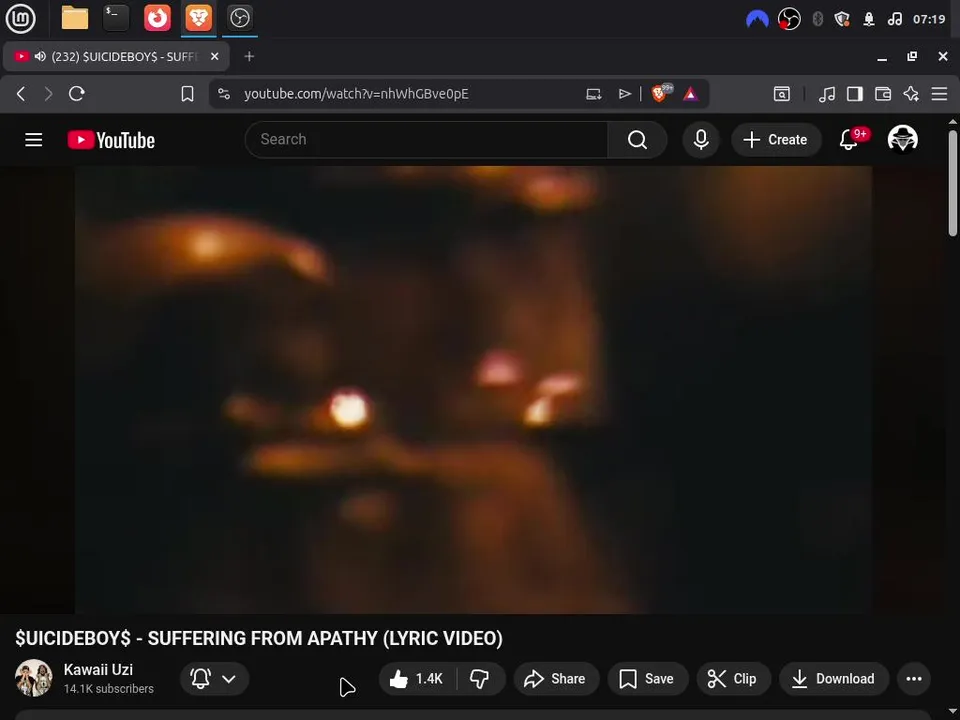The image size is (960, 720).
Task: Click the youtube.com address bar URL
Action: 356,94
